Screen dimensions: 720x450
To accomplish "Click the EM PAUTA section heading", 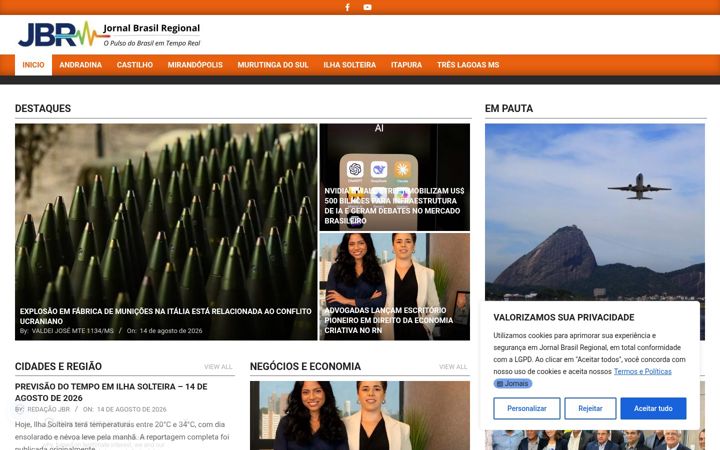I will click(509, 108).
